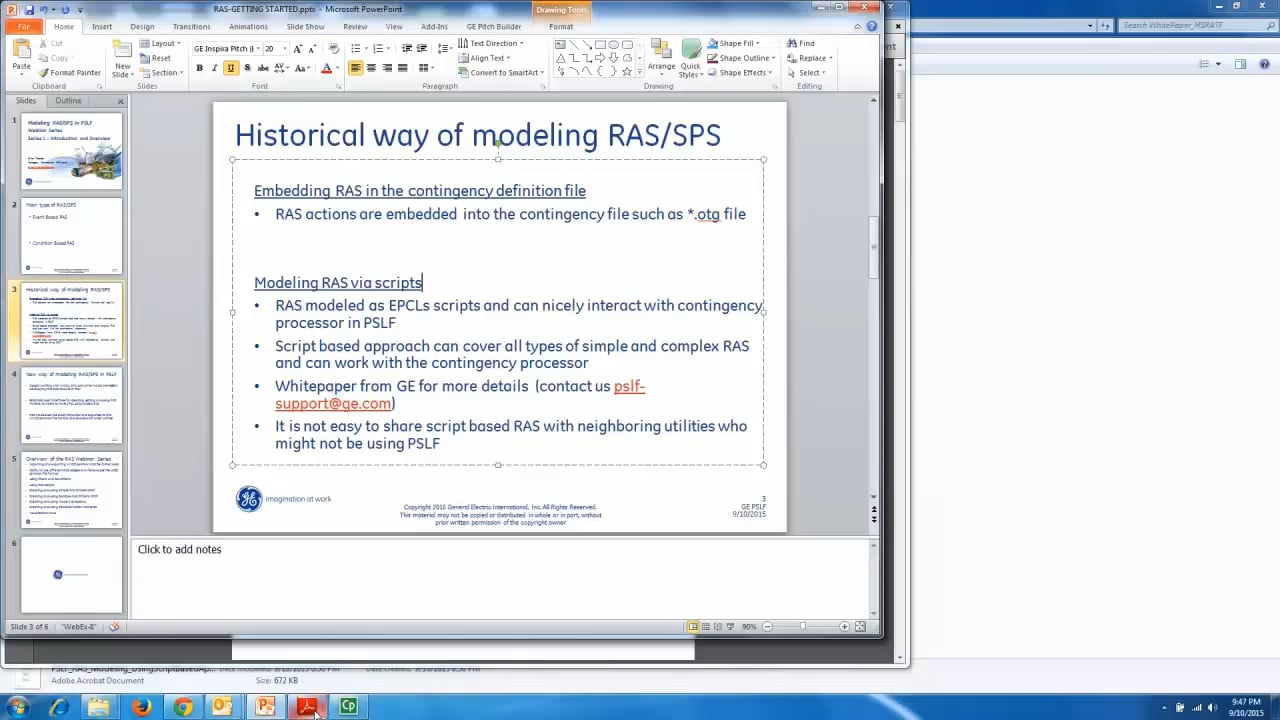
Task: Select slide 4 thumbnail
Action: pos(72,405)
